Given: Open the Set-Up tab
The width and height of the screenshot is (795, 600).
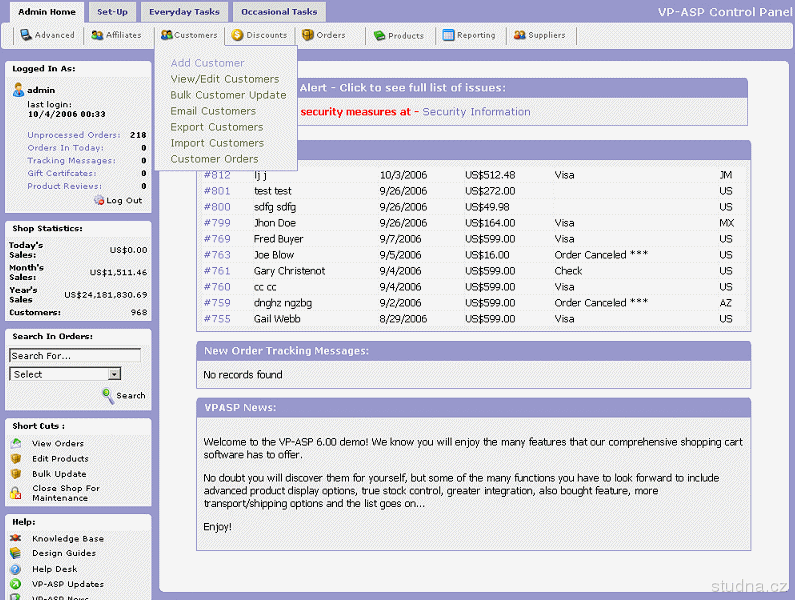Looking at the screenshot, I should click(111, 12).
